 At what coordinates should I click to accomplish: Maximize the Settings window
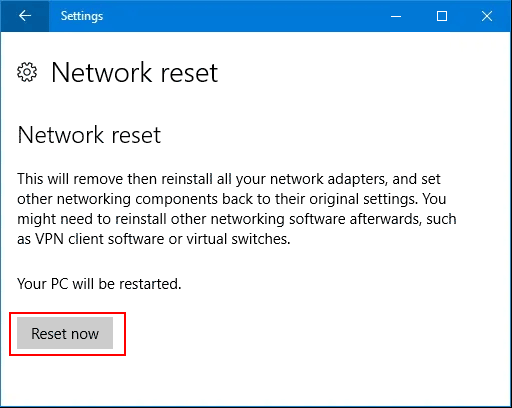click(x=442, y=16)
